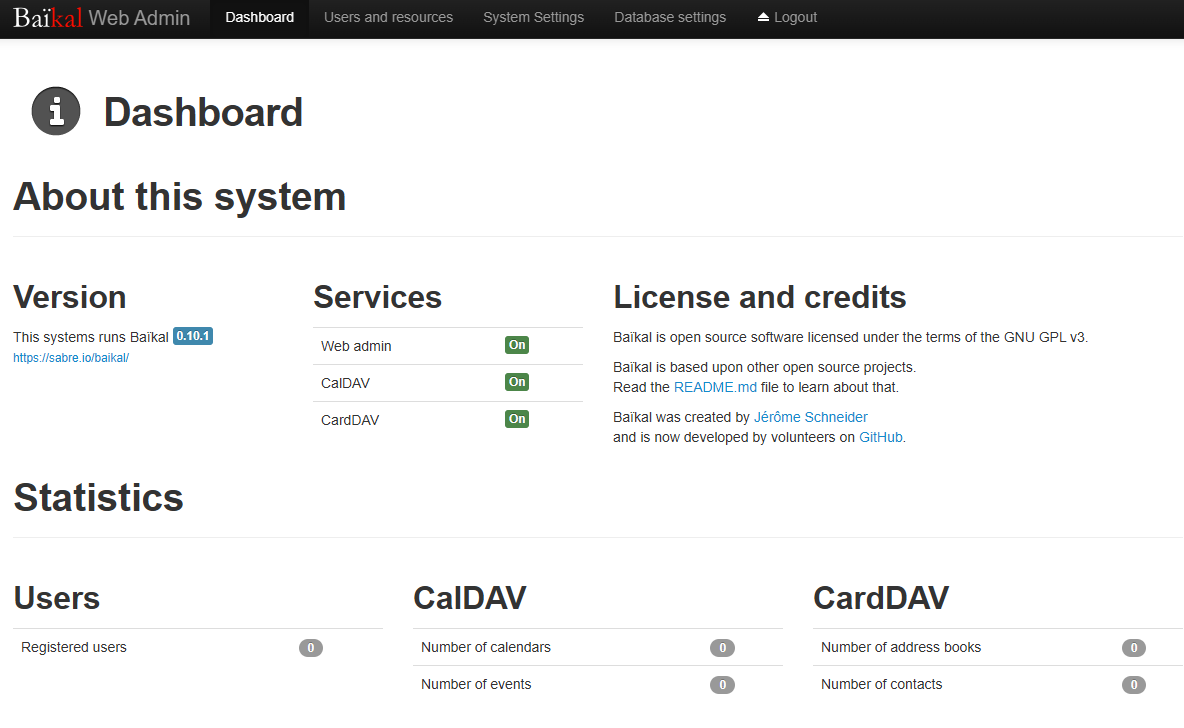
Task: Click the 0.10.1 version badge
Action: tap(193, 336)
